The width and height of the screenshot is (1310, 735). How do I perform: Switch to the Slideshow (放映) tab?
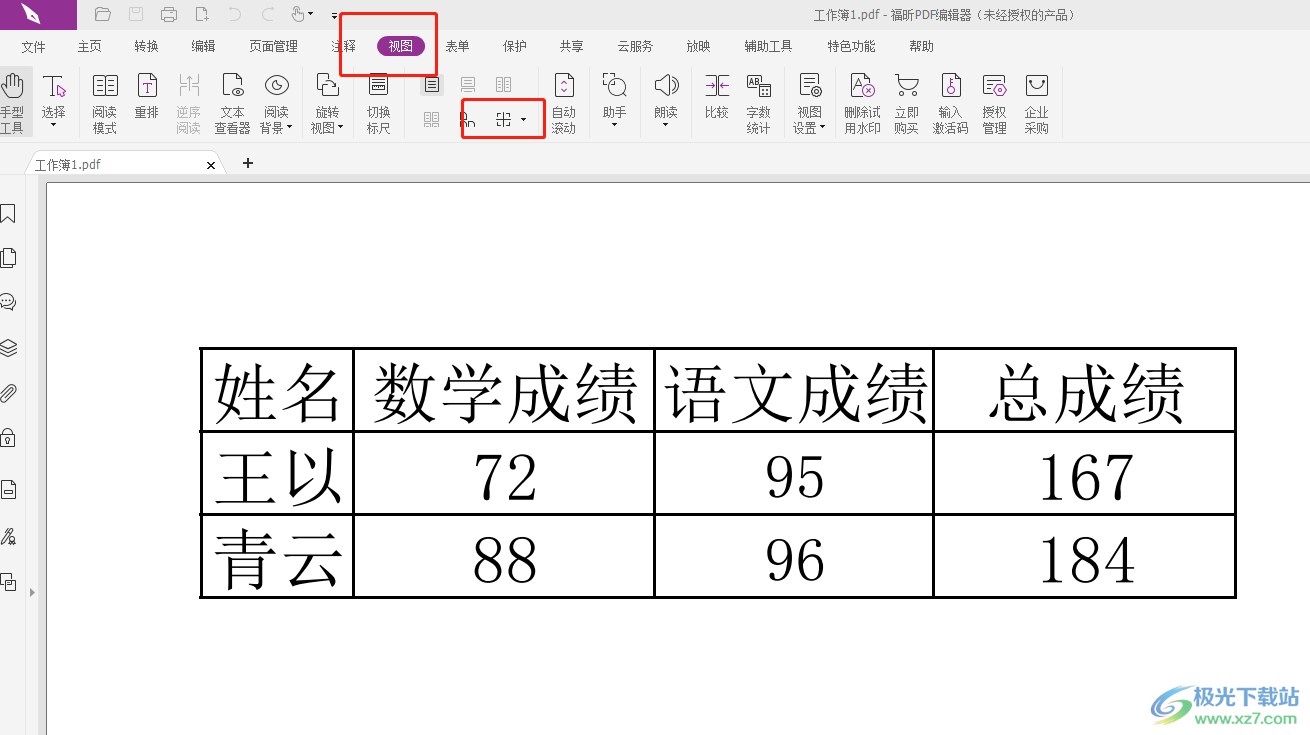699,46
